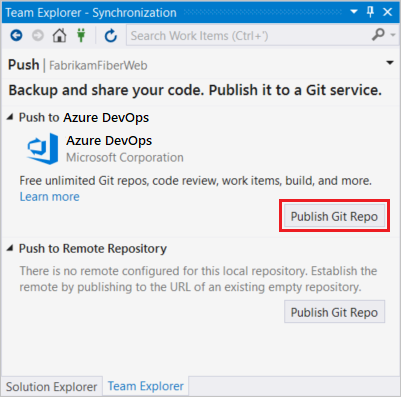Click Publish Git Repo under Azure DevOps
Image resolution: width=401 pixels, height=397 pixels.
334,216
